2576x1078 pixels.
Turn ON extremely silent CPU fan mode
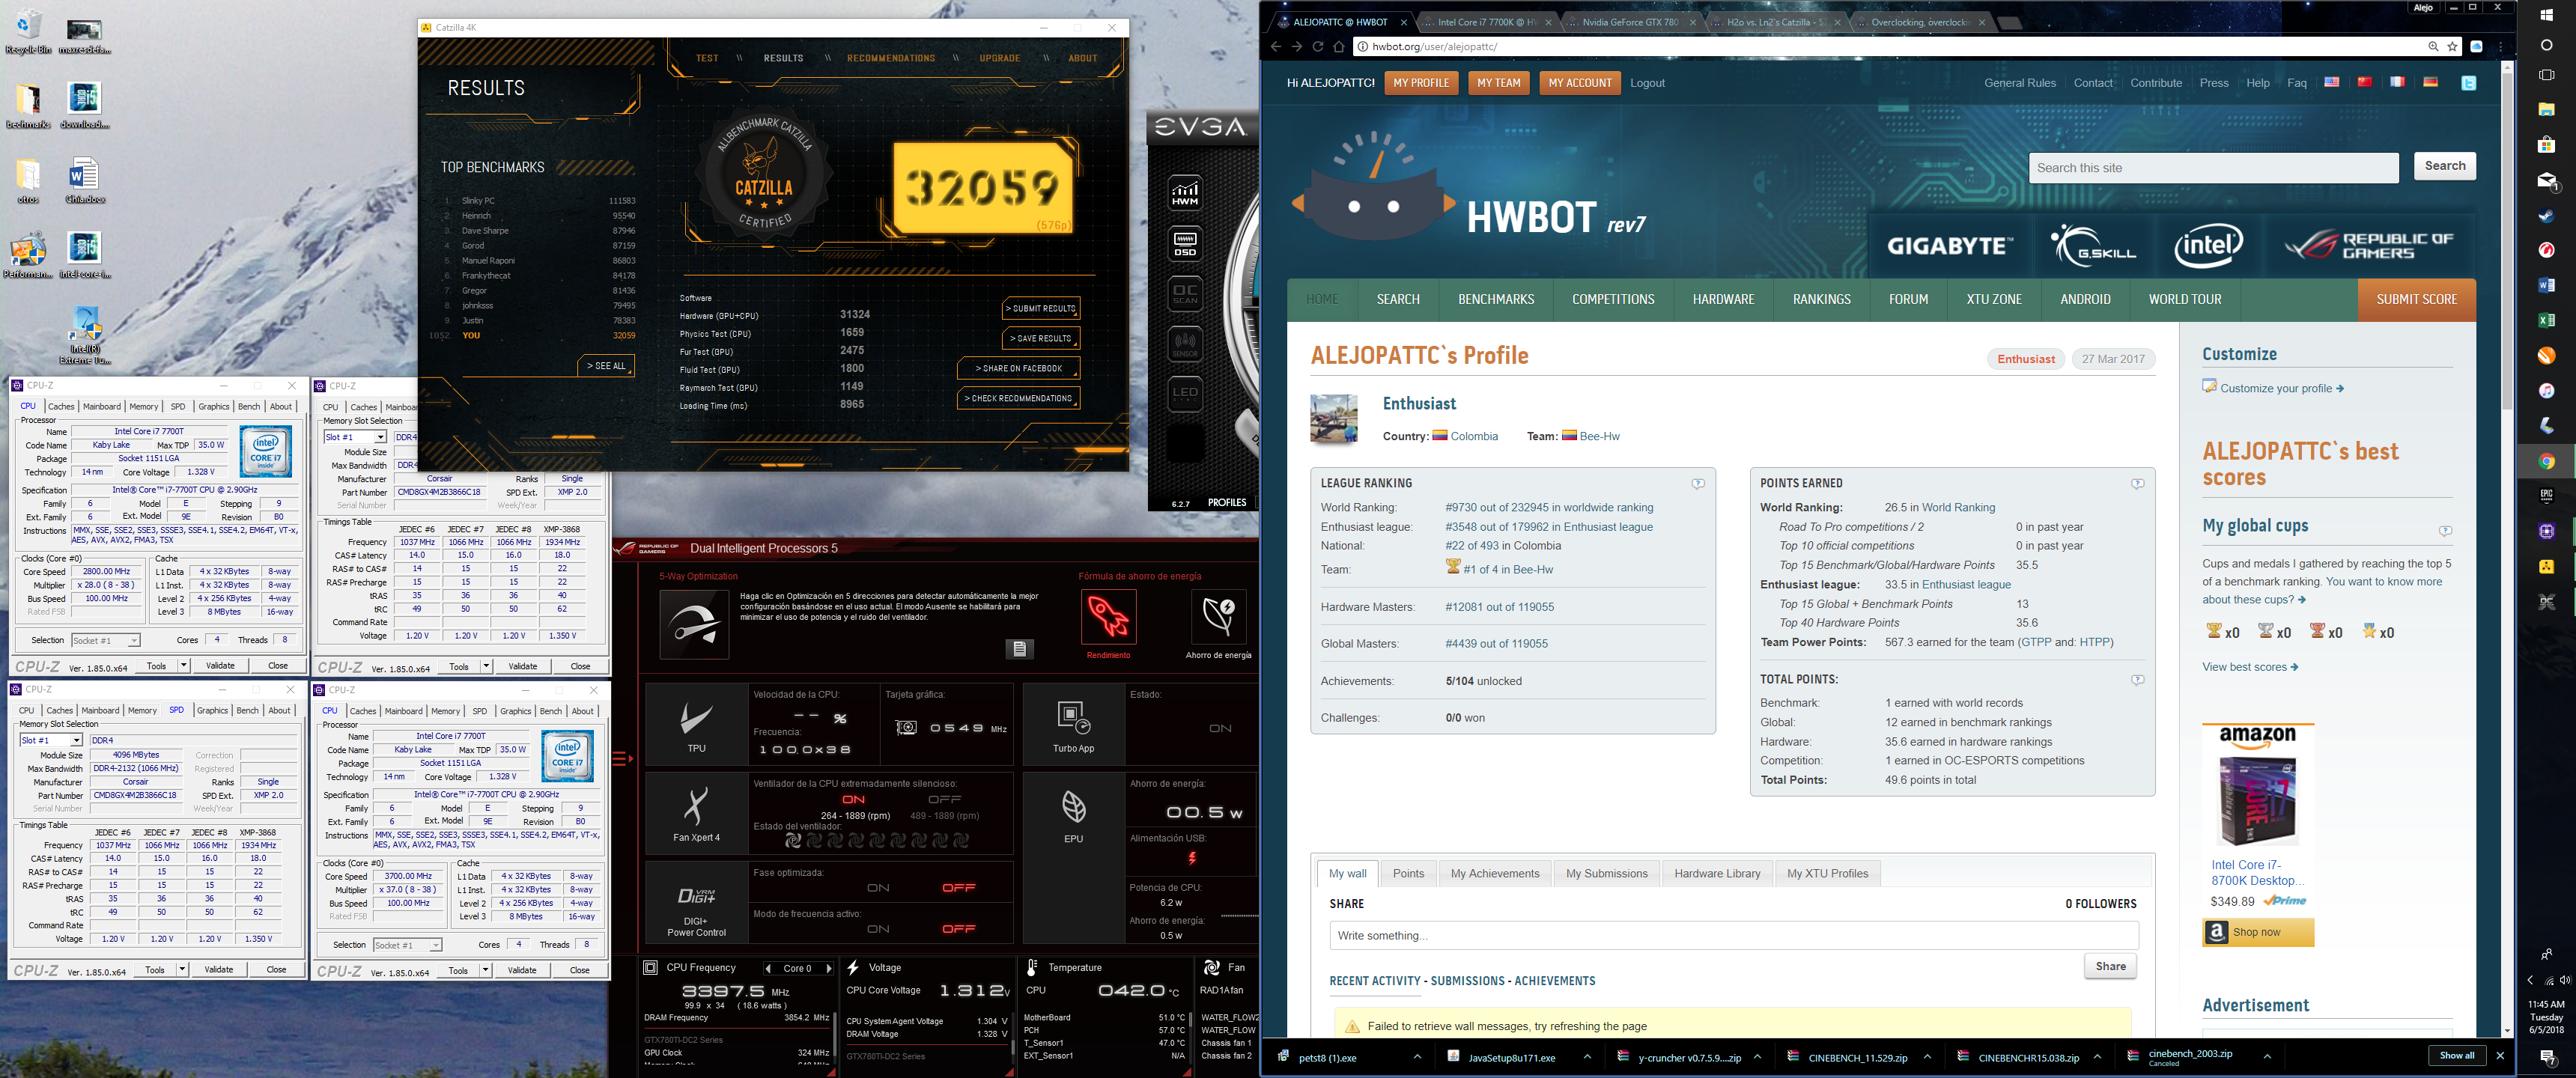(x=853, y=800)
